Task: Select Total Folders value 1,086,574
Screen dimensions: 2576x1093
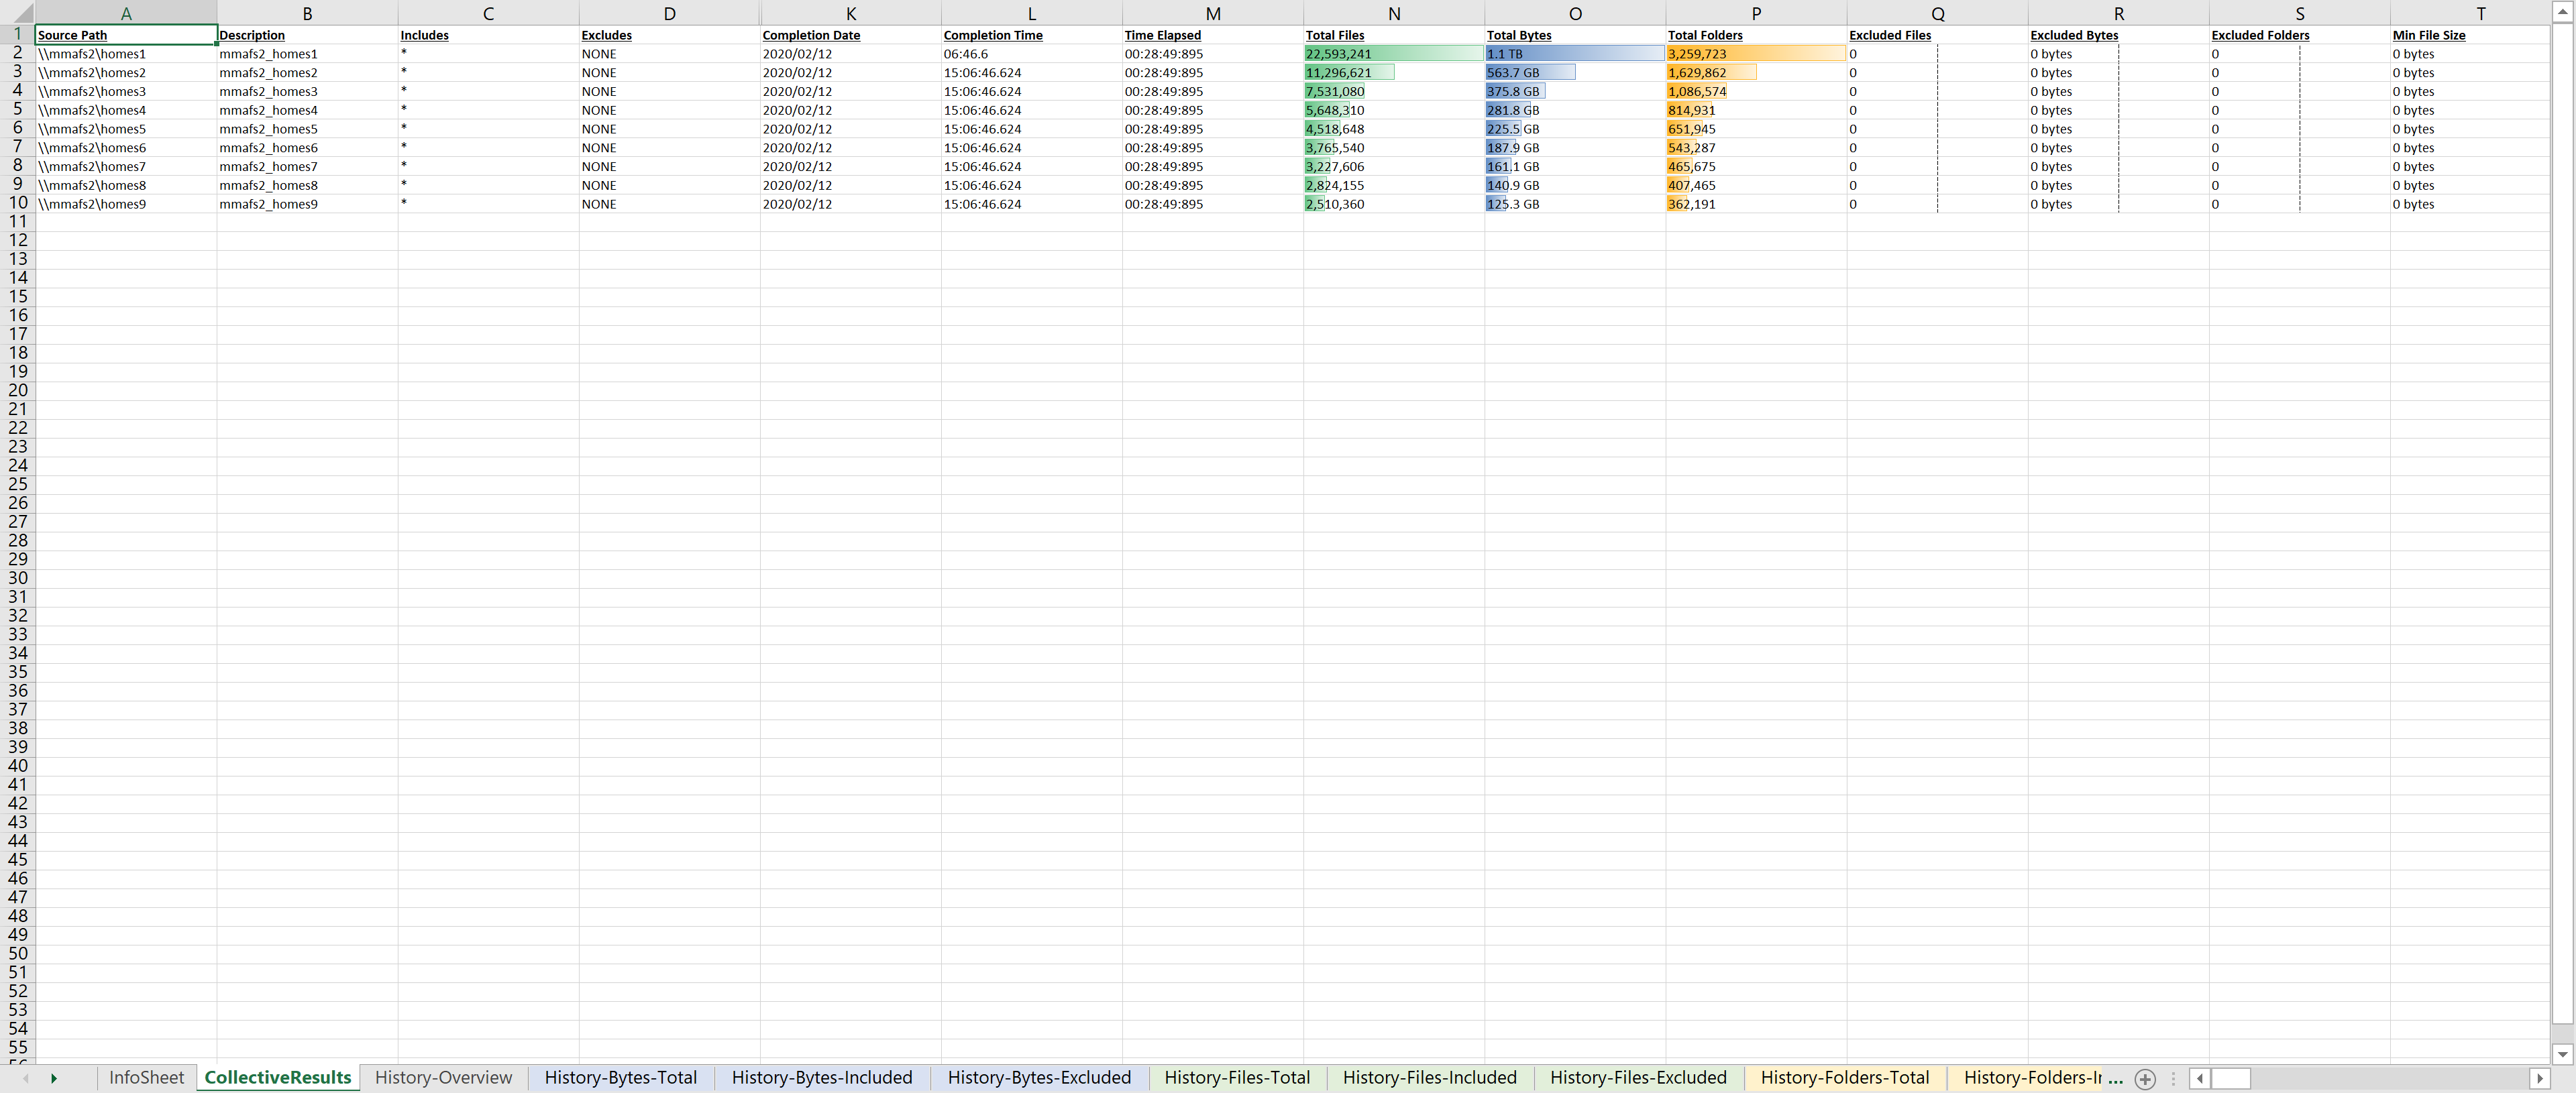Action: coord(1756,91)
